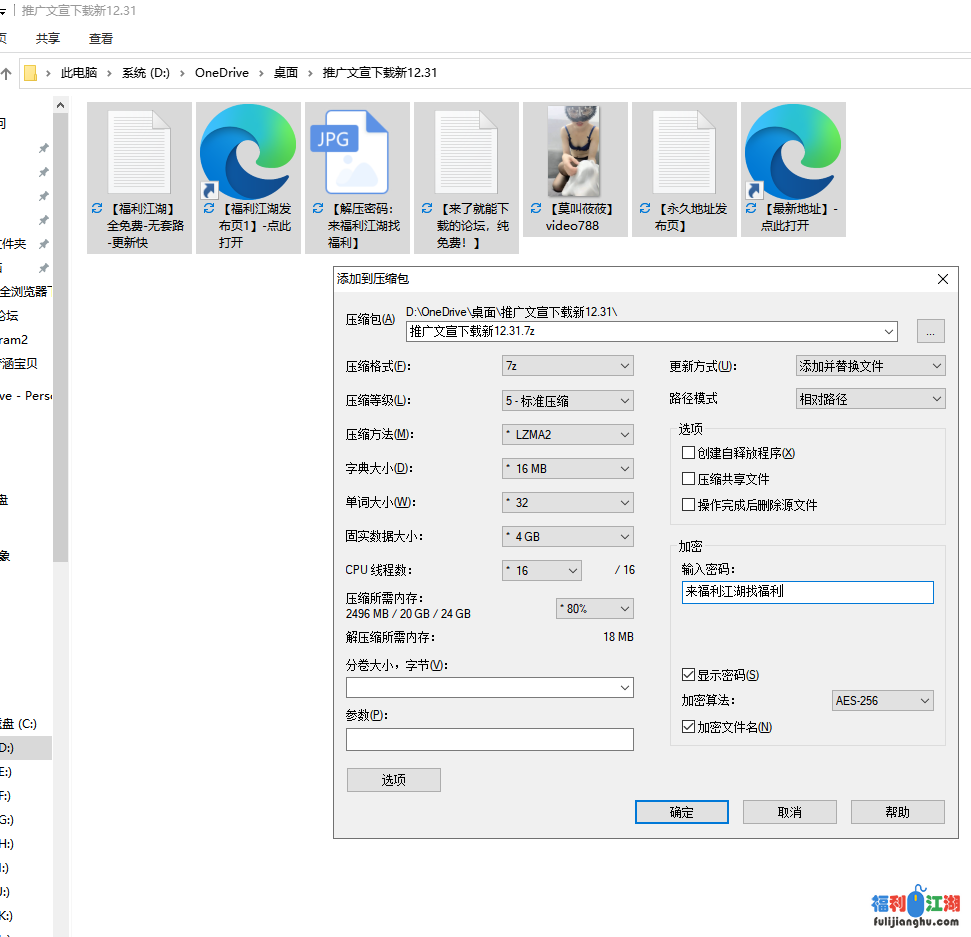This screenshot has width=971, height=937.
Task: Open the 压缩格式 7z dropdown
Action: [x=567, y=366]
